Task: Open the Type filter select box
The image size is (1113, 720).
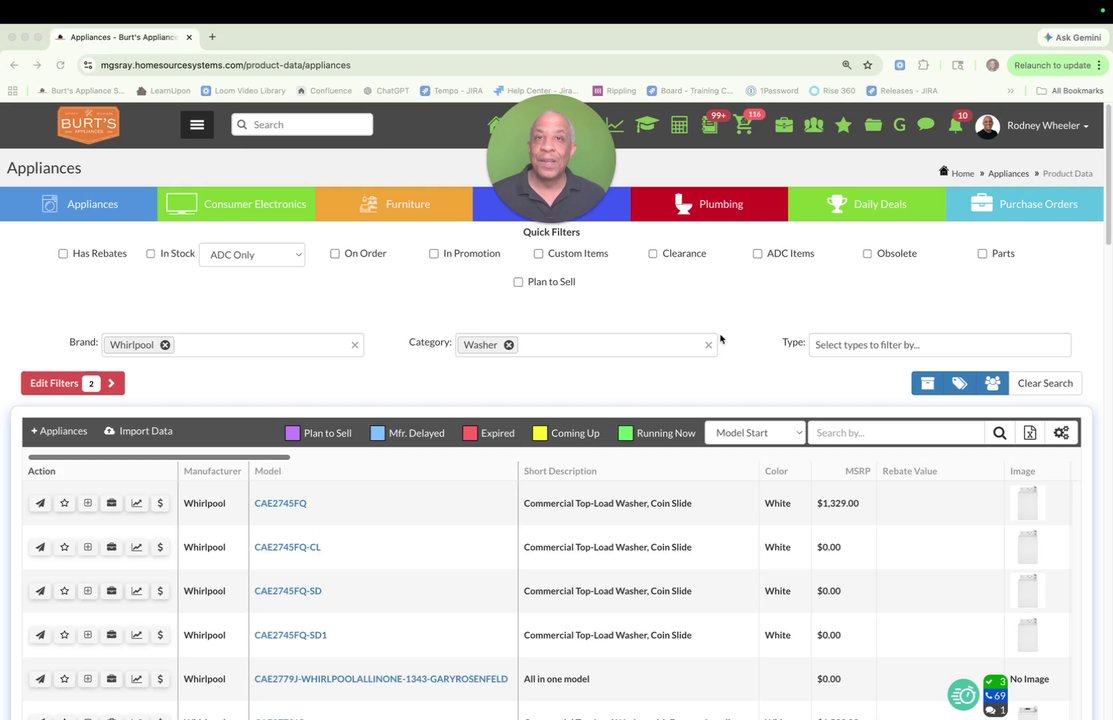Action: (940, 345)
